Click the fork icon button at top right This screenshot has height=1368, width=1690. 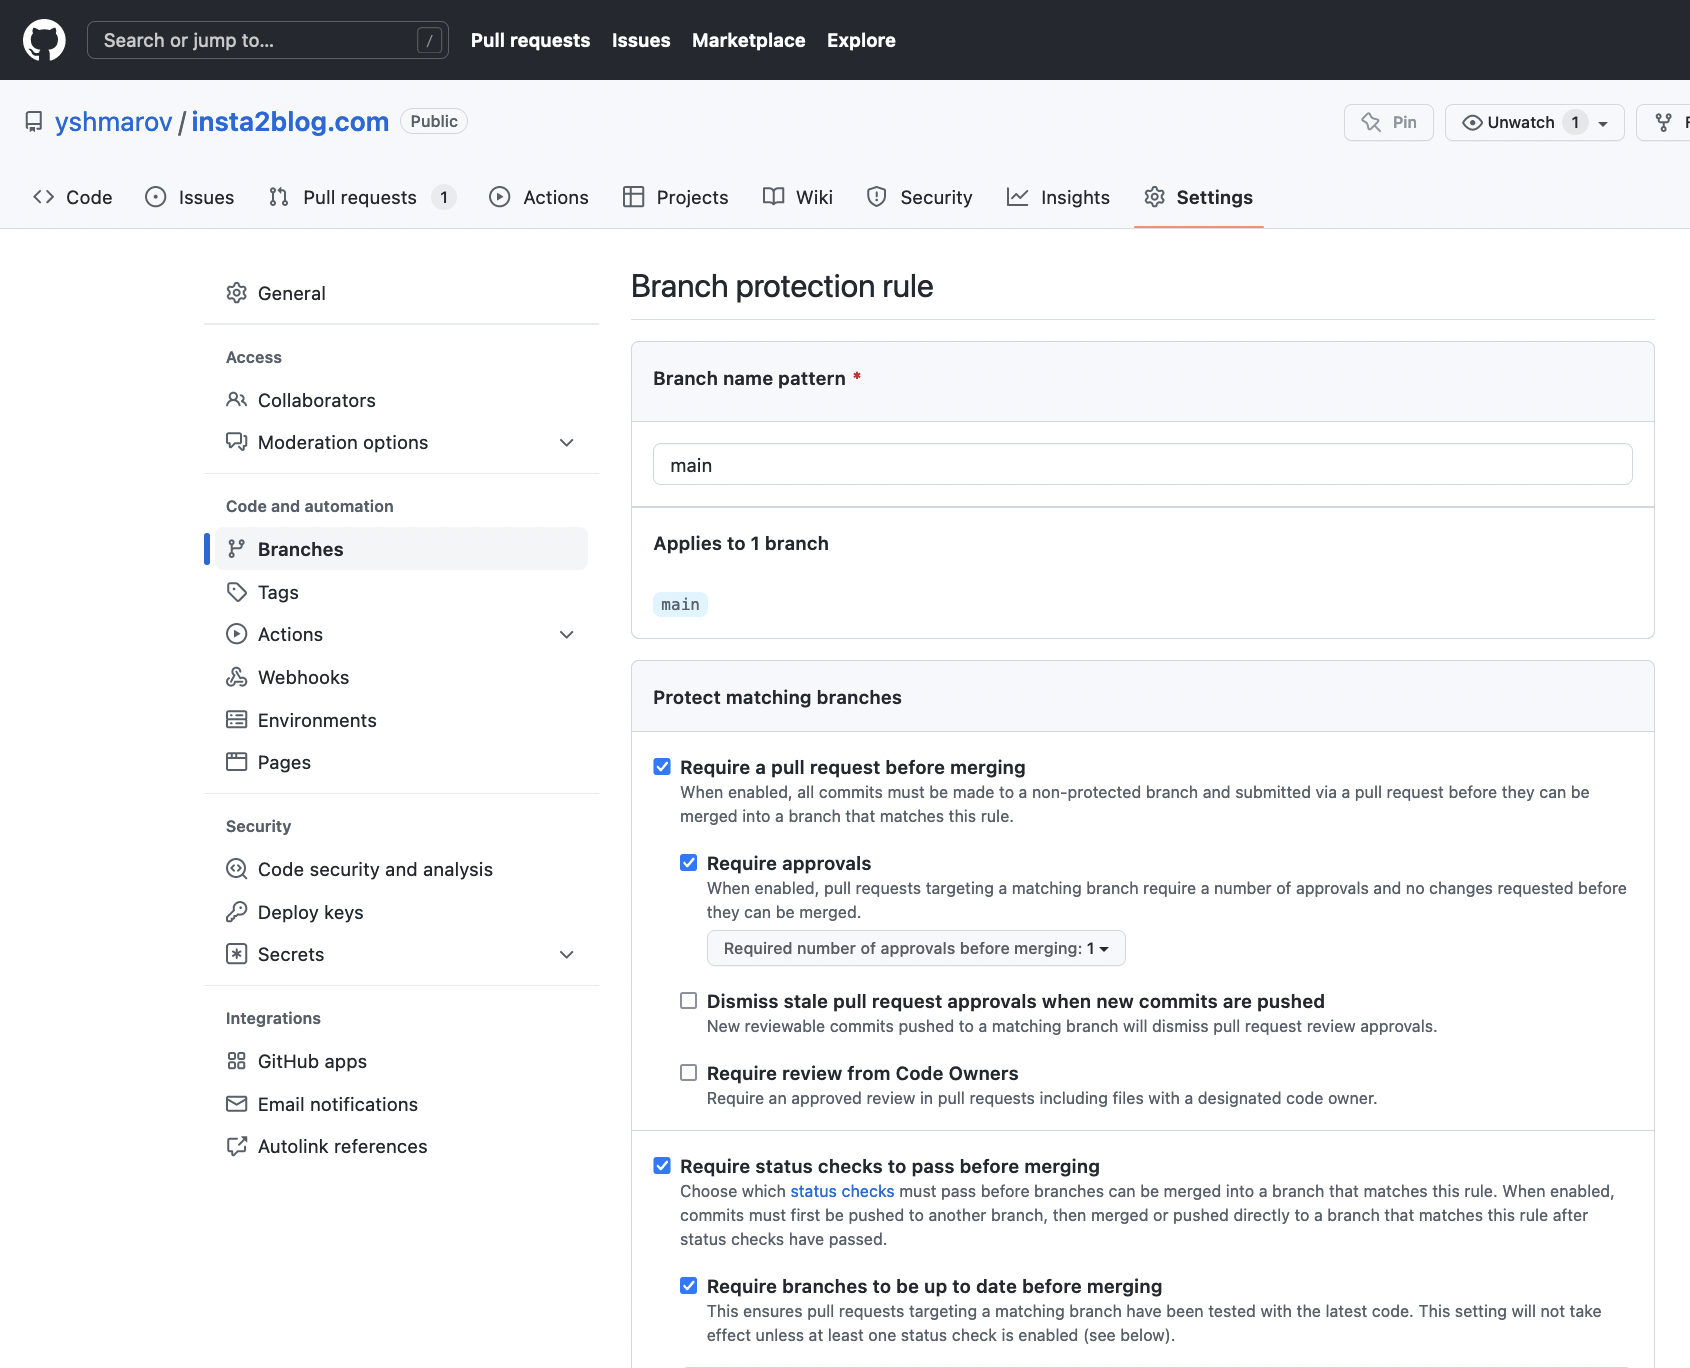pos(1664,122)
